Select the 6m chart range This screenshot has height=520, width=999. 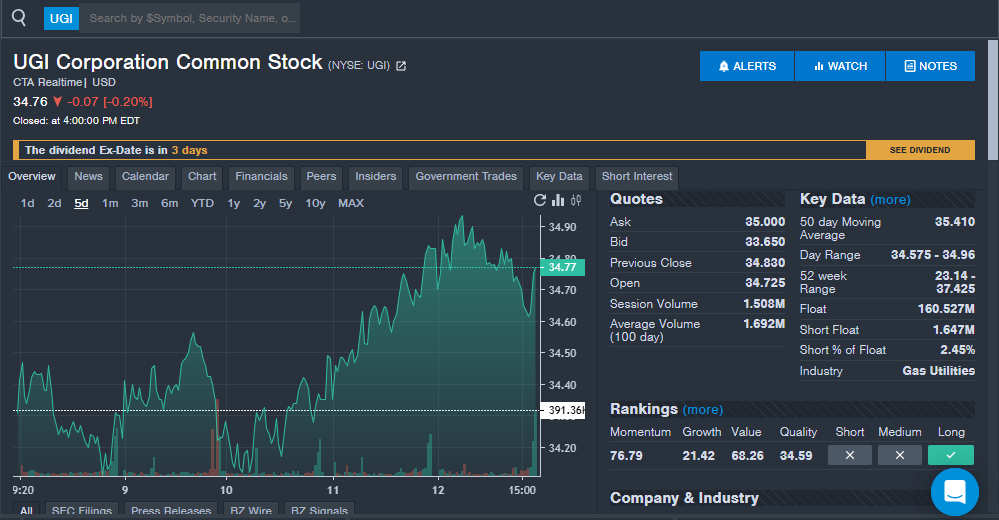pos(169,203)
